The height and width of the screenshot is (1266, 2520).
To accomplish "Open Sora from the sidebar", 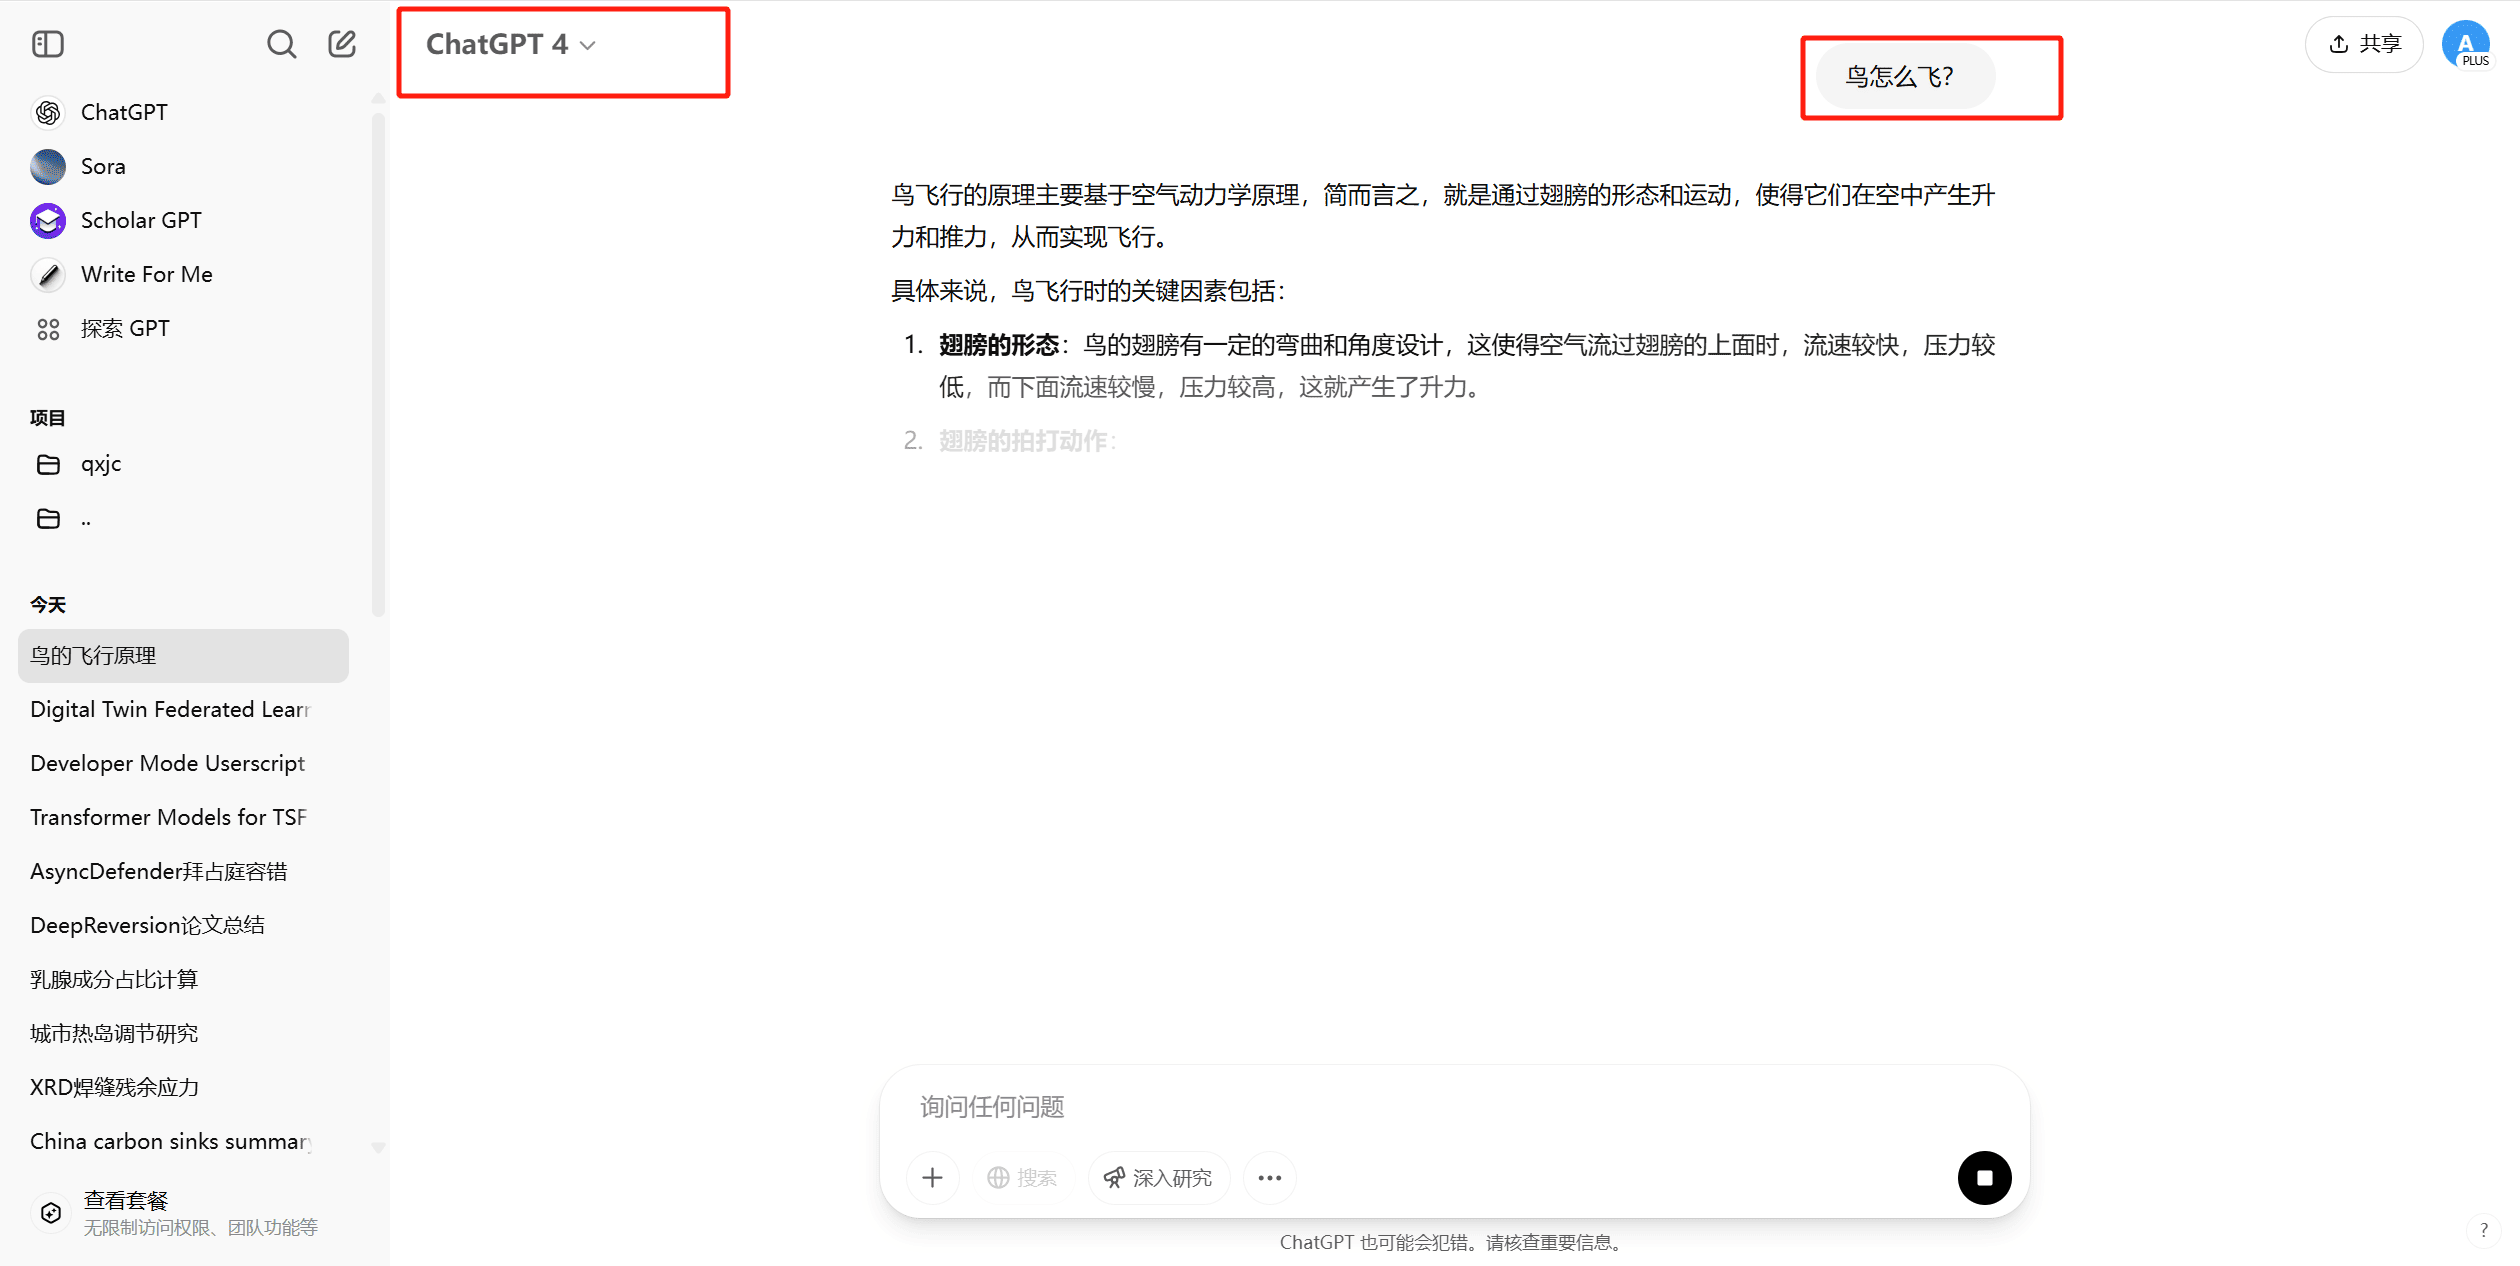I will 184,167.
